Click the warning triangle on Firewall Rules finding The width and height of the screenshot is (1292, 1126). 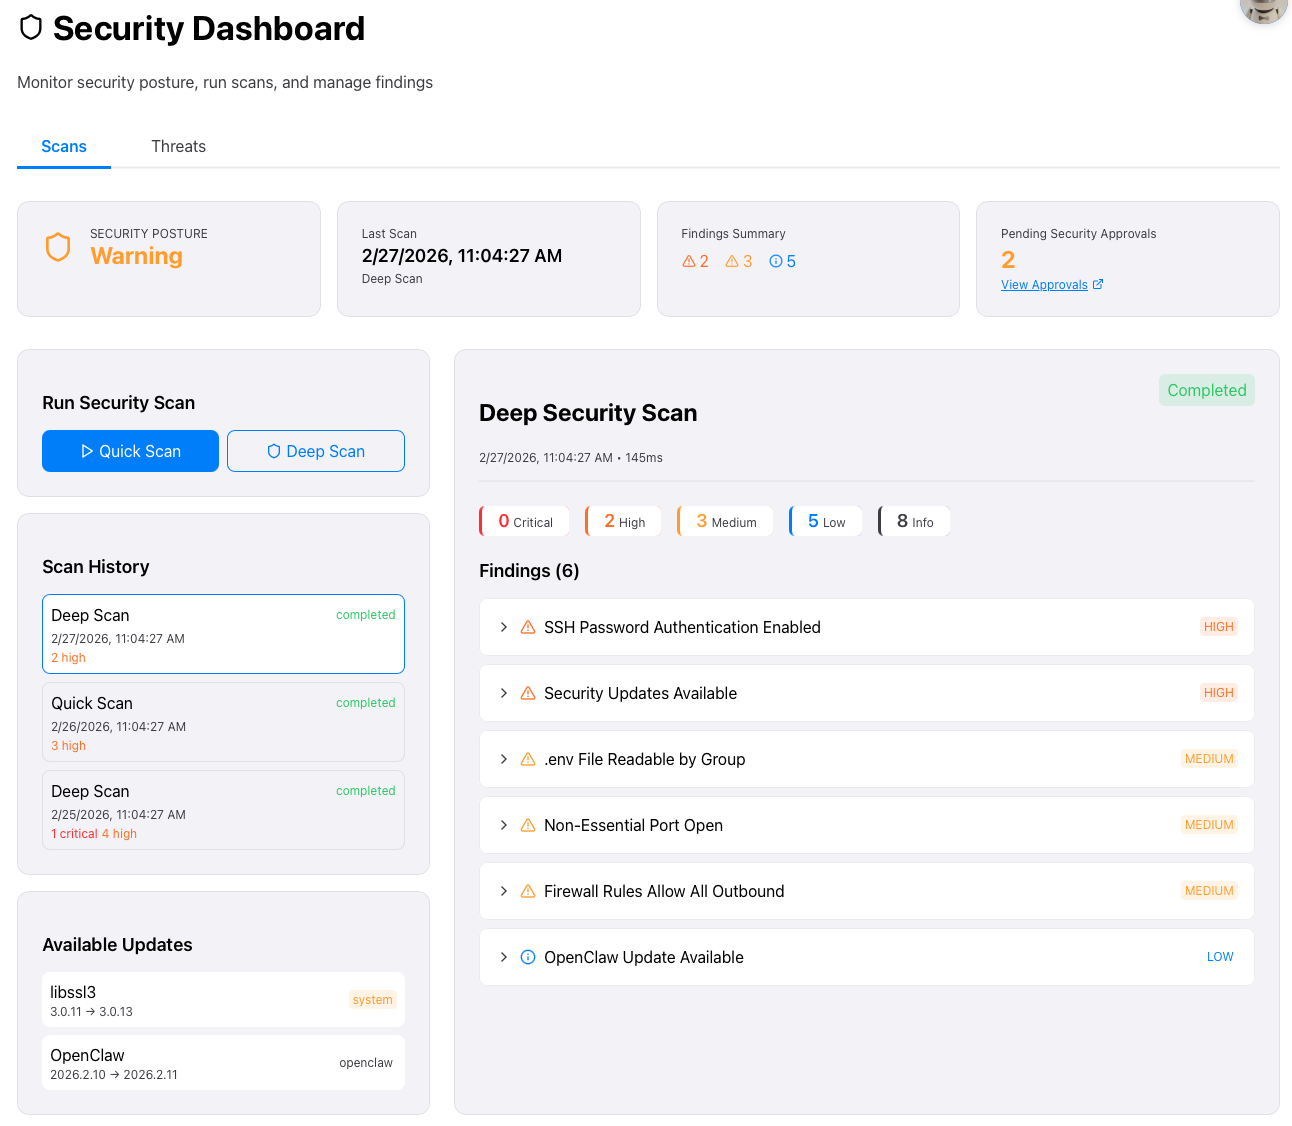point(527,891)
